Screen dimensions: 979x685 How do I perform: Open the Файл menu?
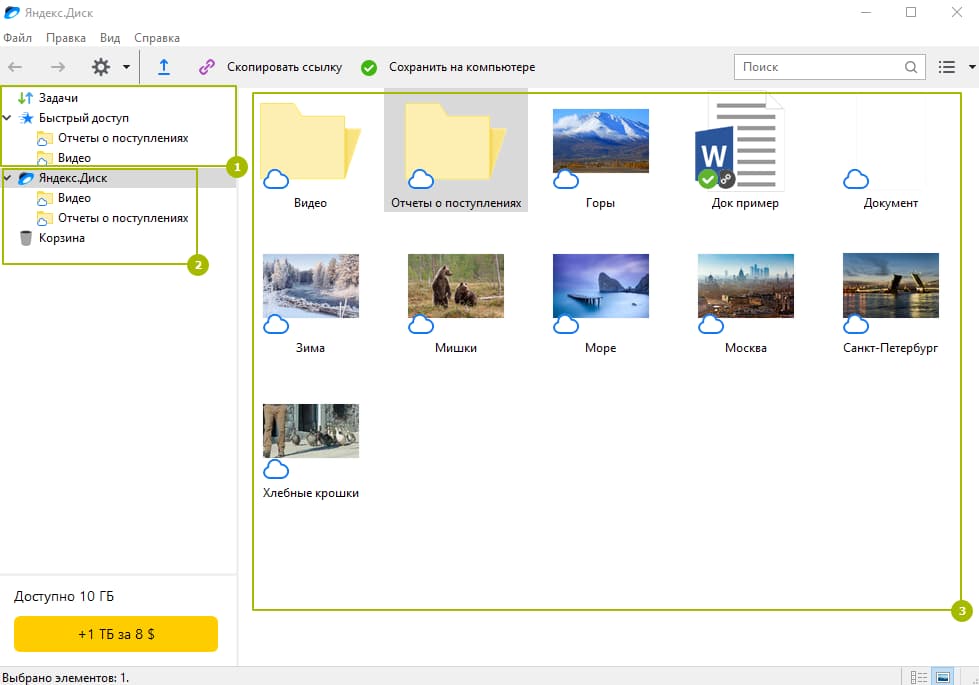pyautogui.click(x=18, y=38)
